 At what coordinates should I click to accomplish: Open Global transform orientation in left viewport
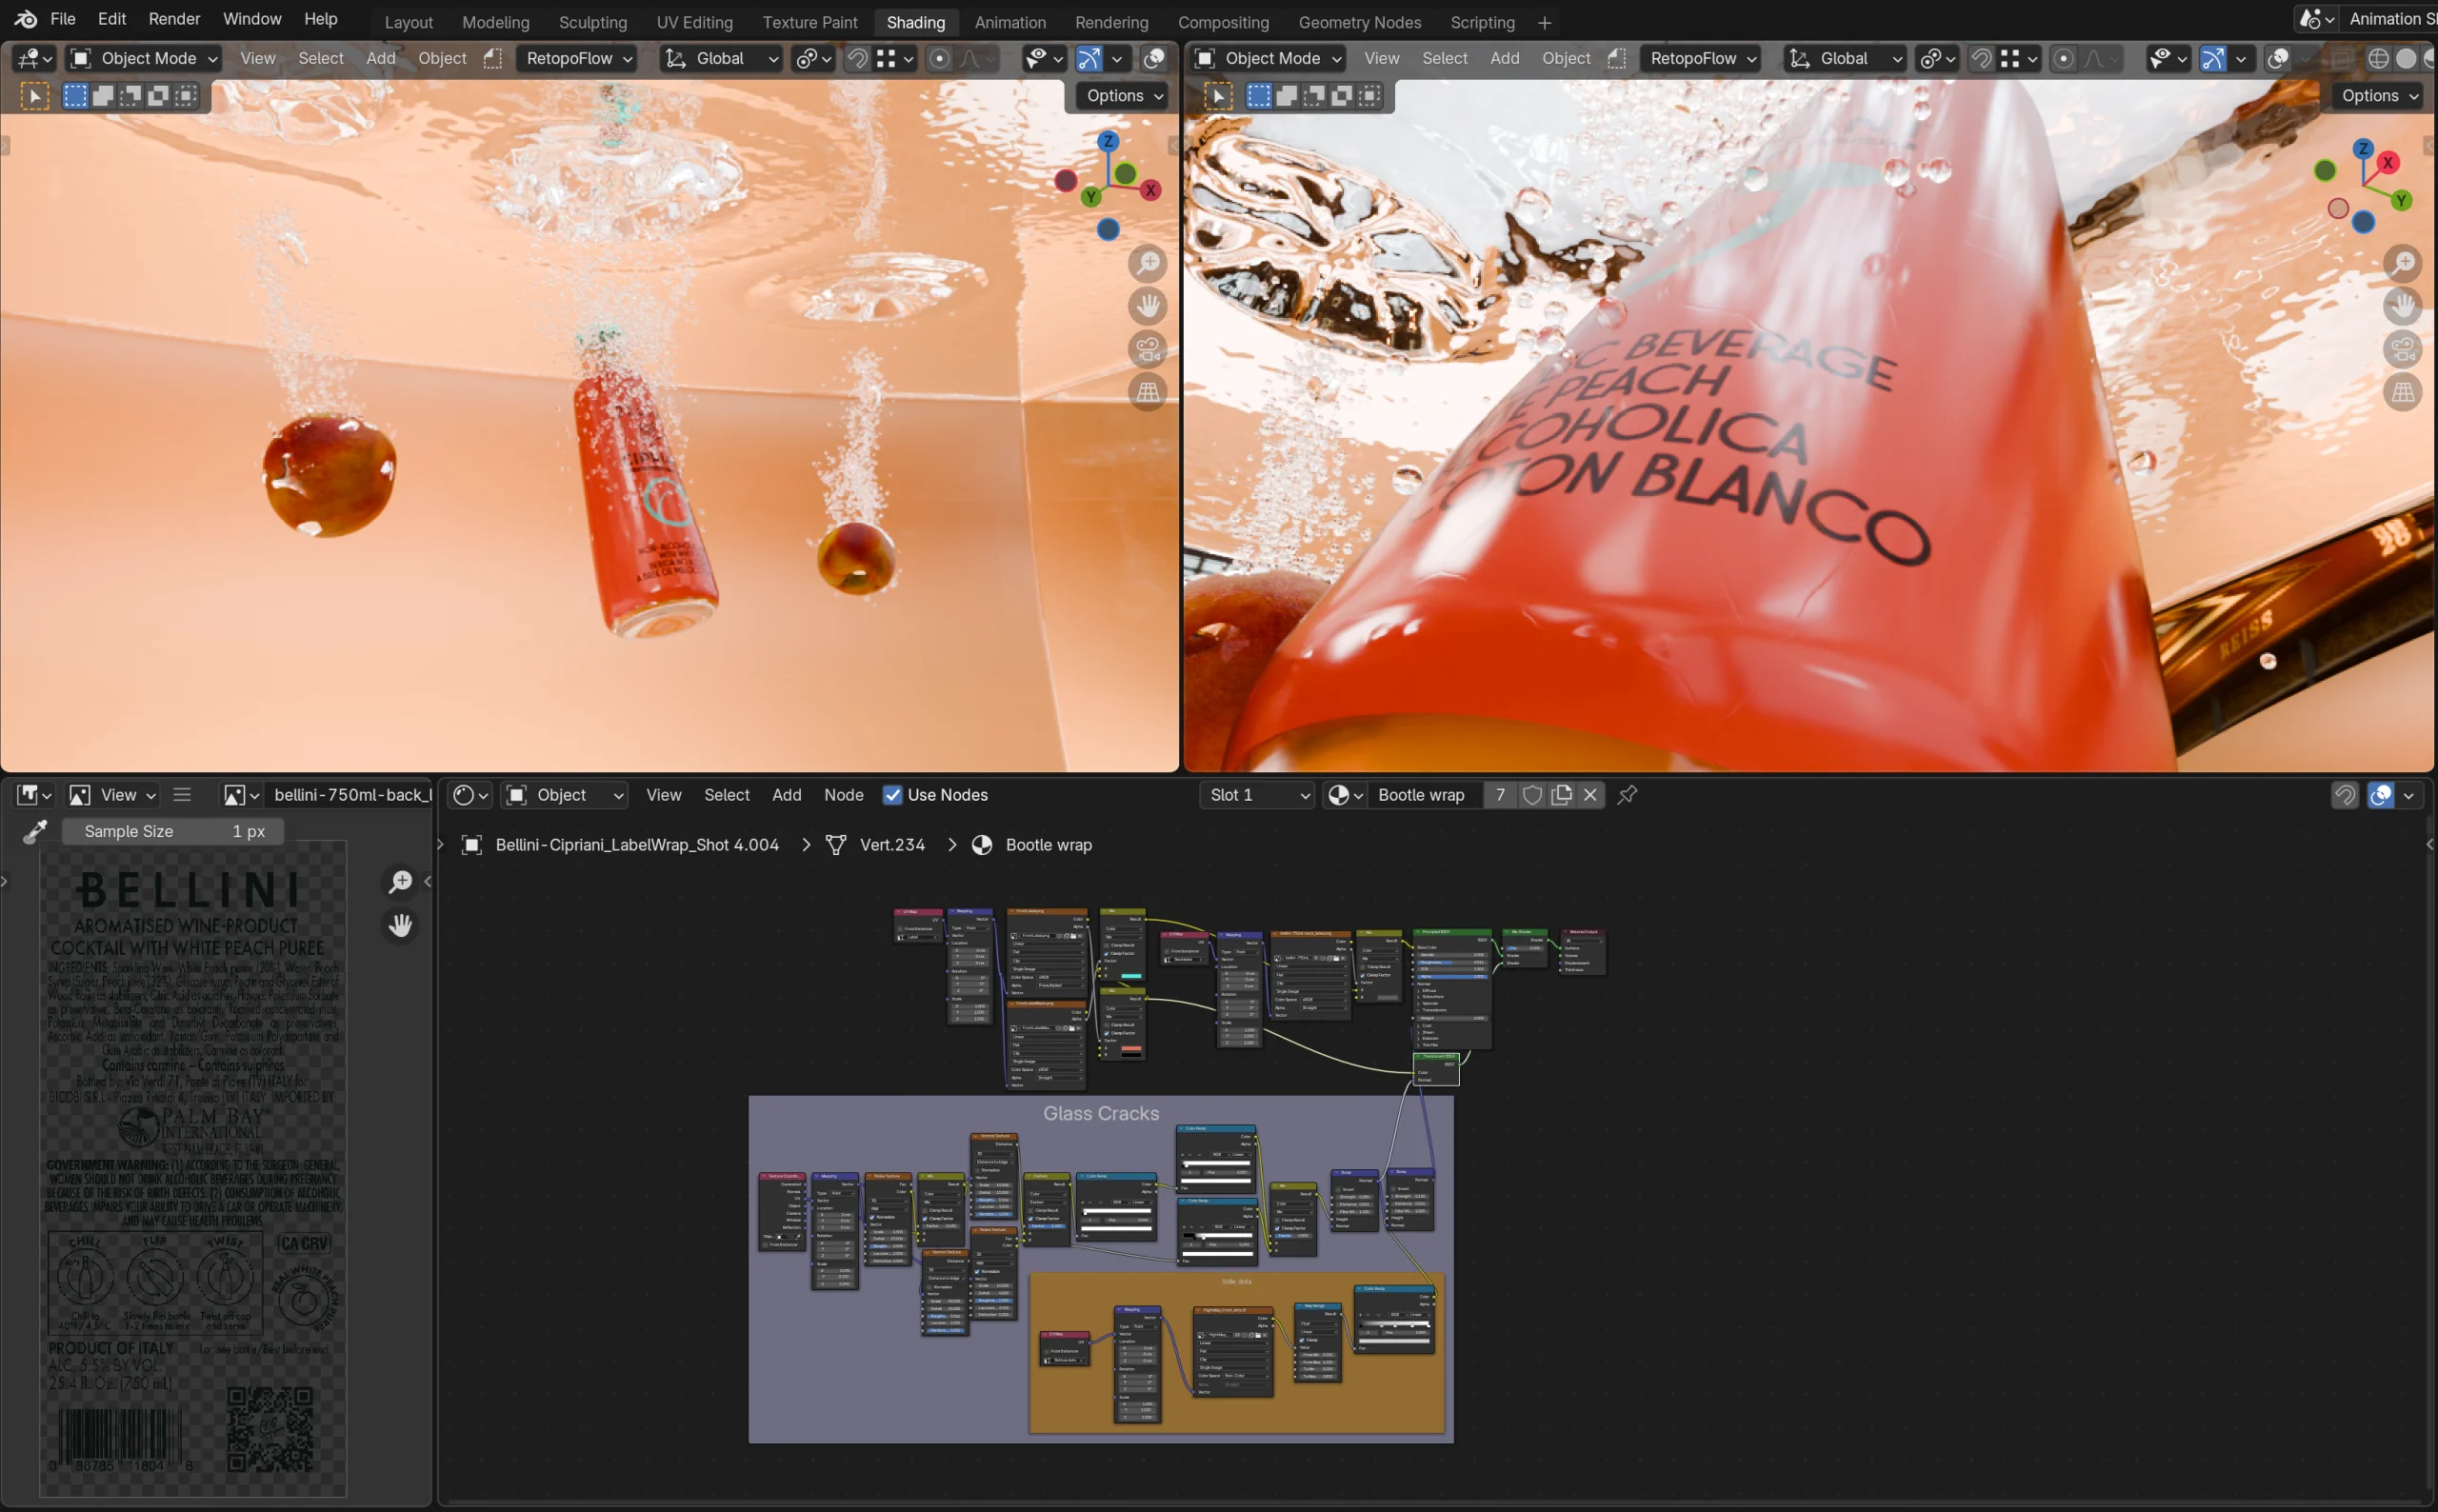(x=721, y=58)
